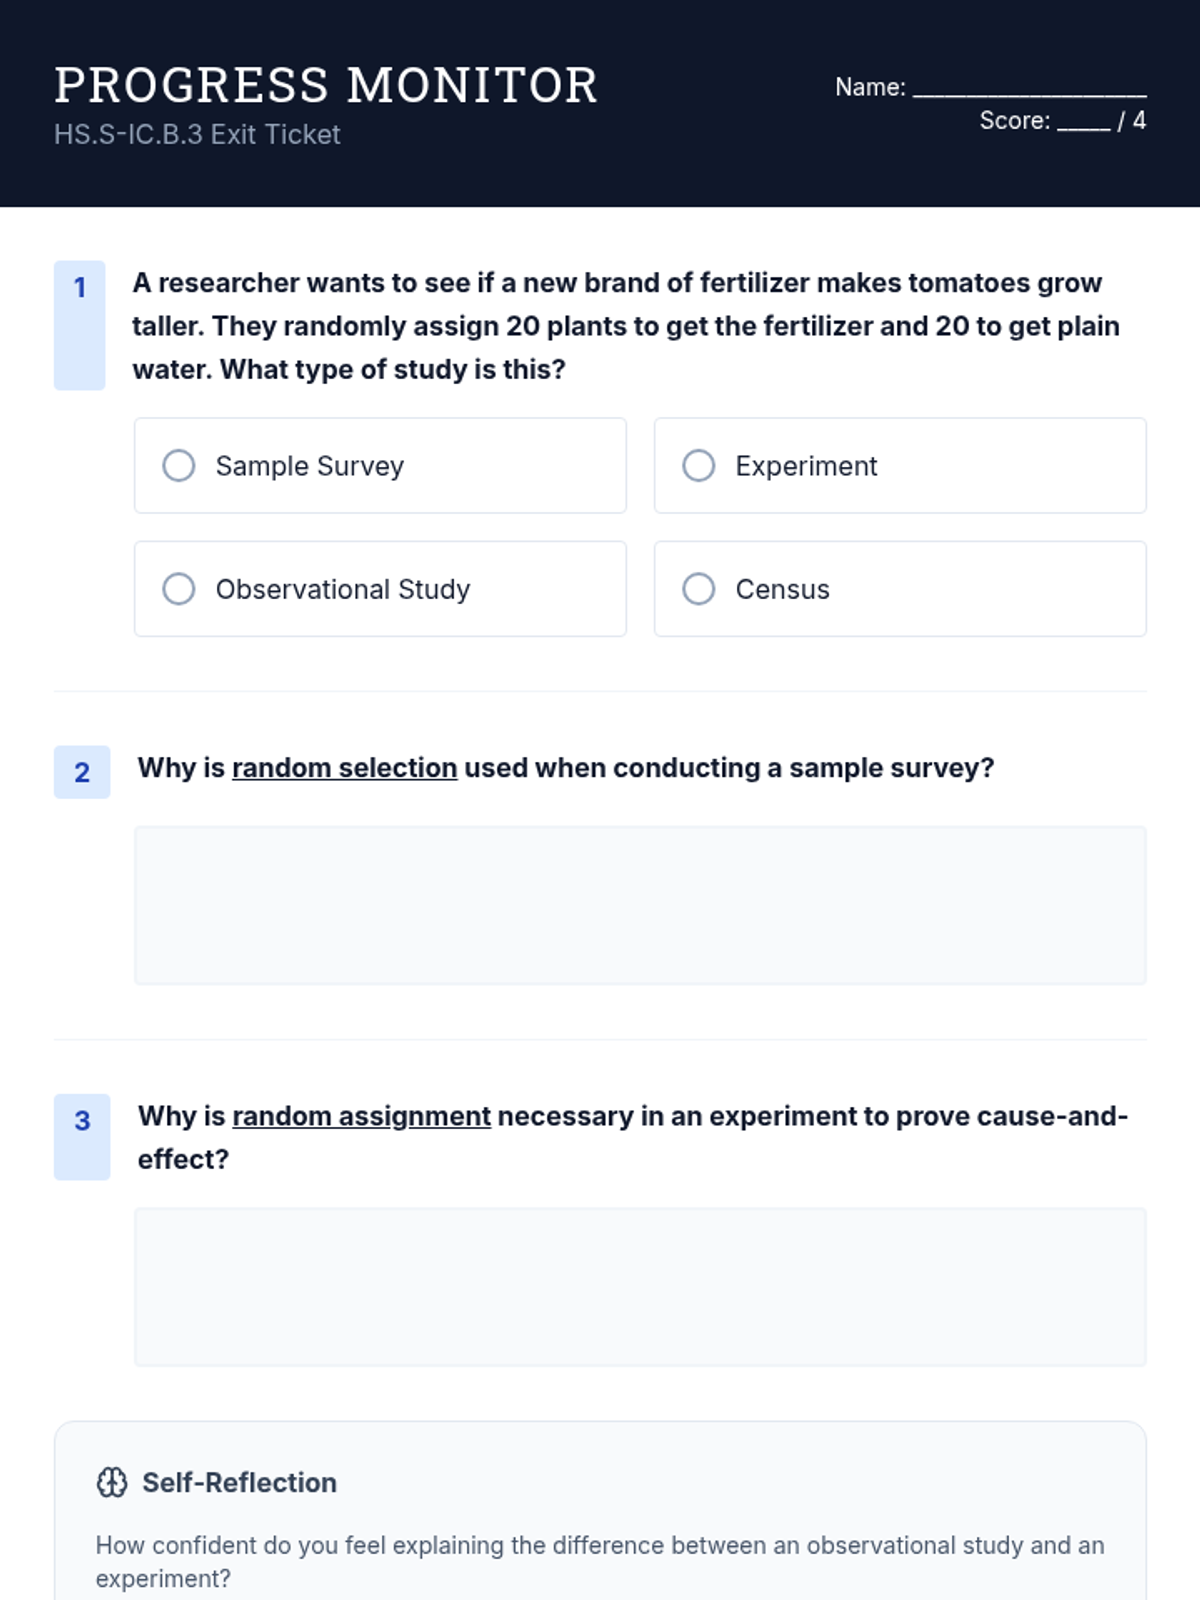Click the question 1 number badge
This screenshot has width=1200, height=1600.
pyautogui.click(x=80, y=288)
